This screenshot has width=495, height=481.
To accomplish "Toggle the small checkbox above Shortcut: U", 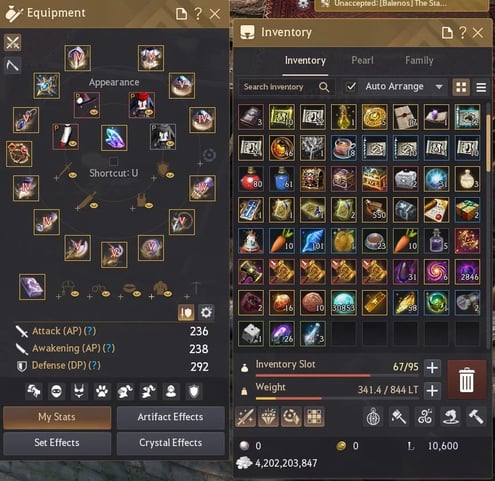I will click(x=114, y=162).
